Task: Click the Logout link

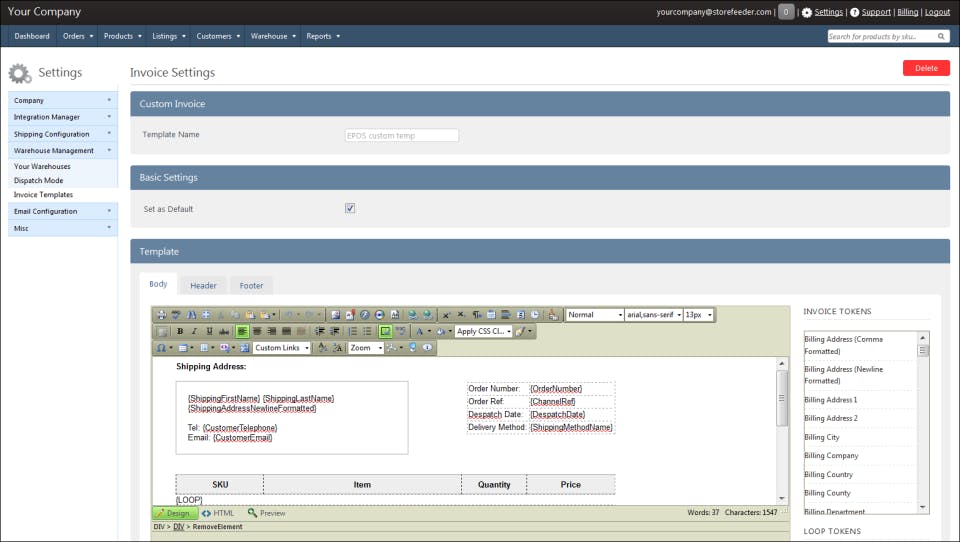Action: point(937,12)
